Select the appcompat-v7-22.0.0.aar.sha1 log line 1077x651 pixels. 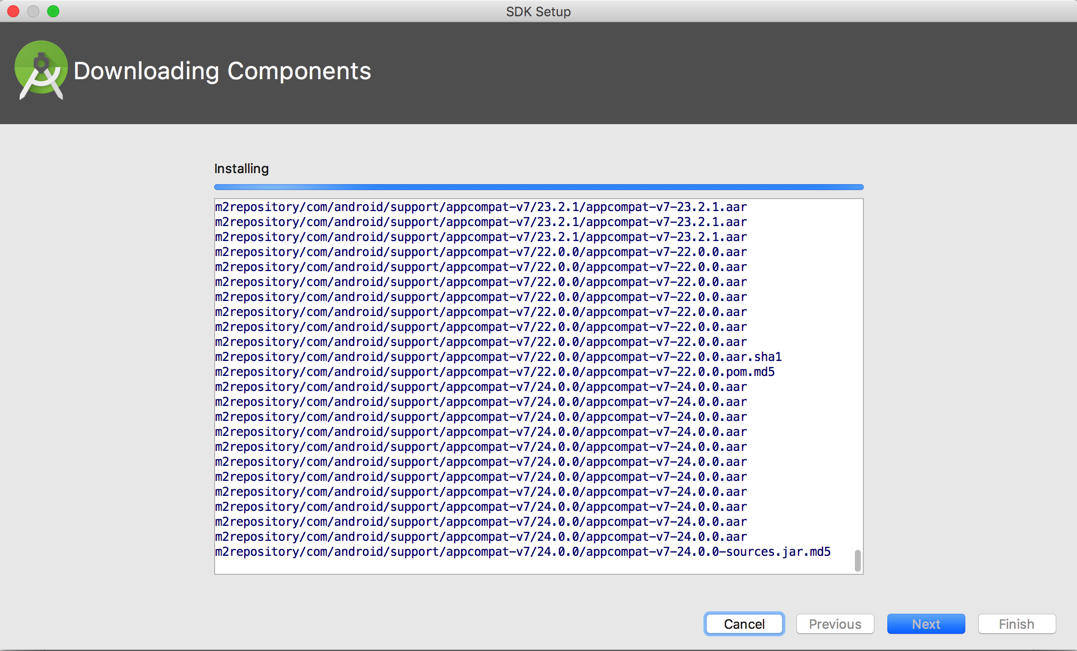[498, 357]
